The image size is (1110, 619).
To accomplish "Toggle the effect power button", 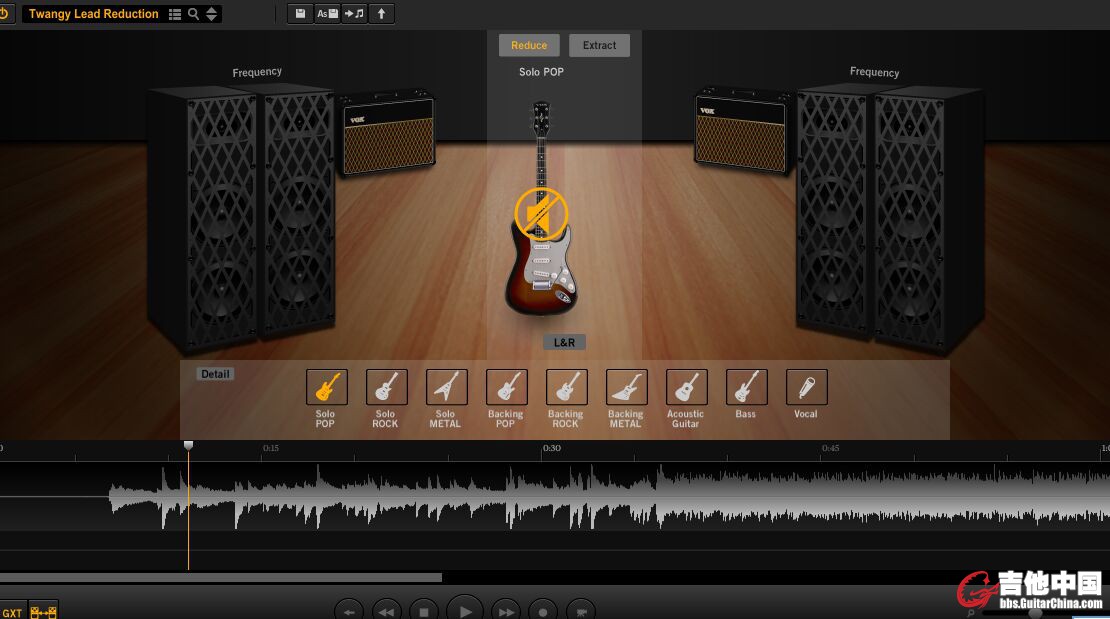I will (x=4, y=14).
